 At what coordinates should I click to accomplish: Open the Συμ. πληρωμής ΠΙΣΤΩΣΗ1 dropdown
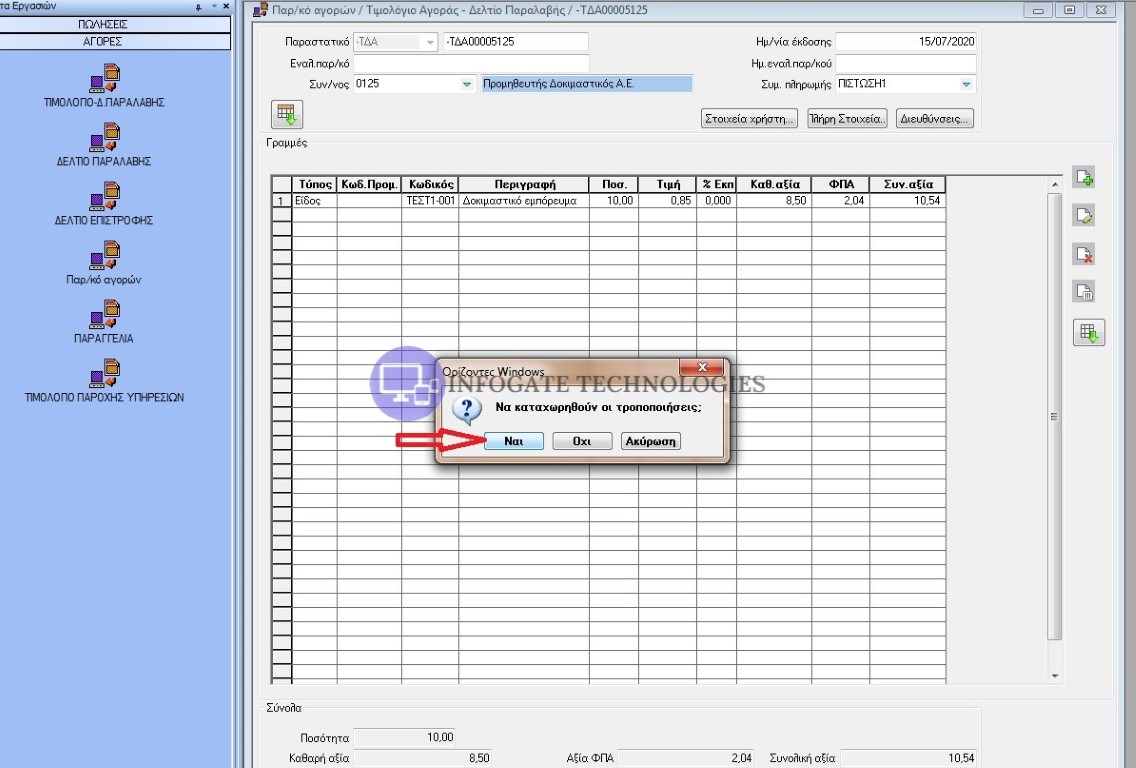pyautogui.click(x=966, y=85)
